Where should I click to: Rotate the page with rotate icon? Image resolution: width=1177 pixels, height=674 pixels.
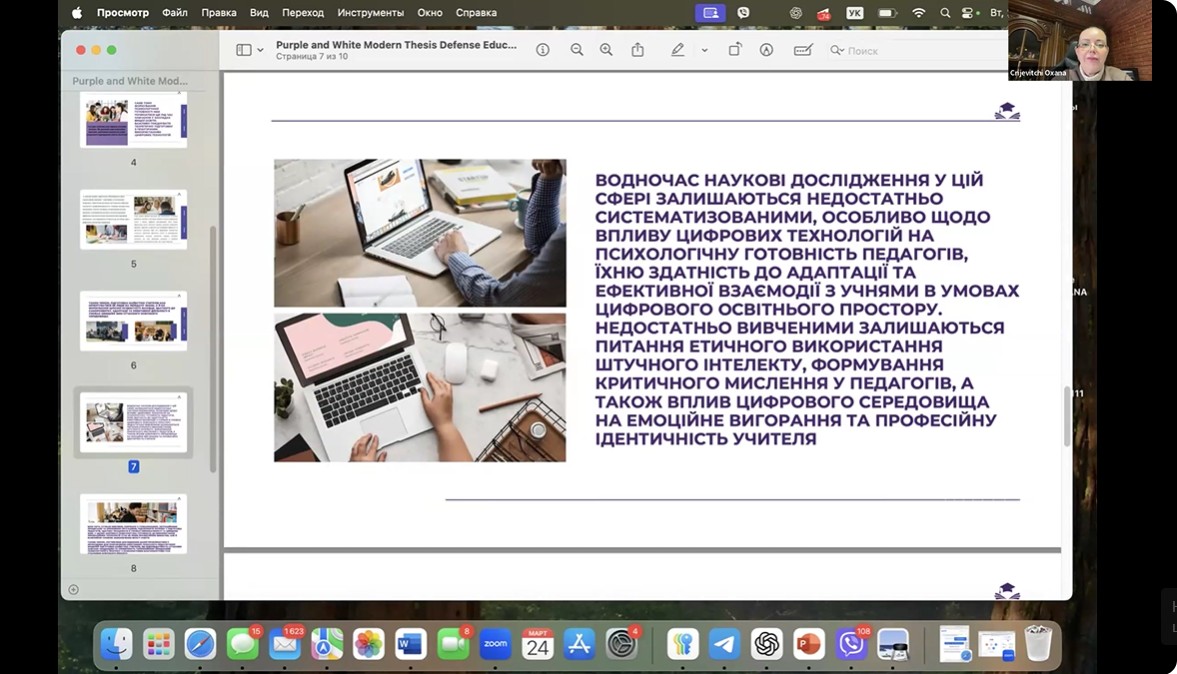coord(735,50)
